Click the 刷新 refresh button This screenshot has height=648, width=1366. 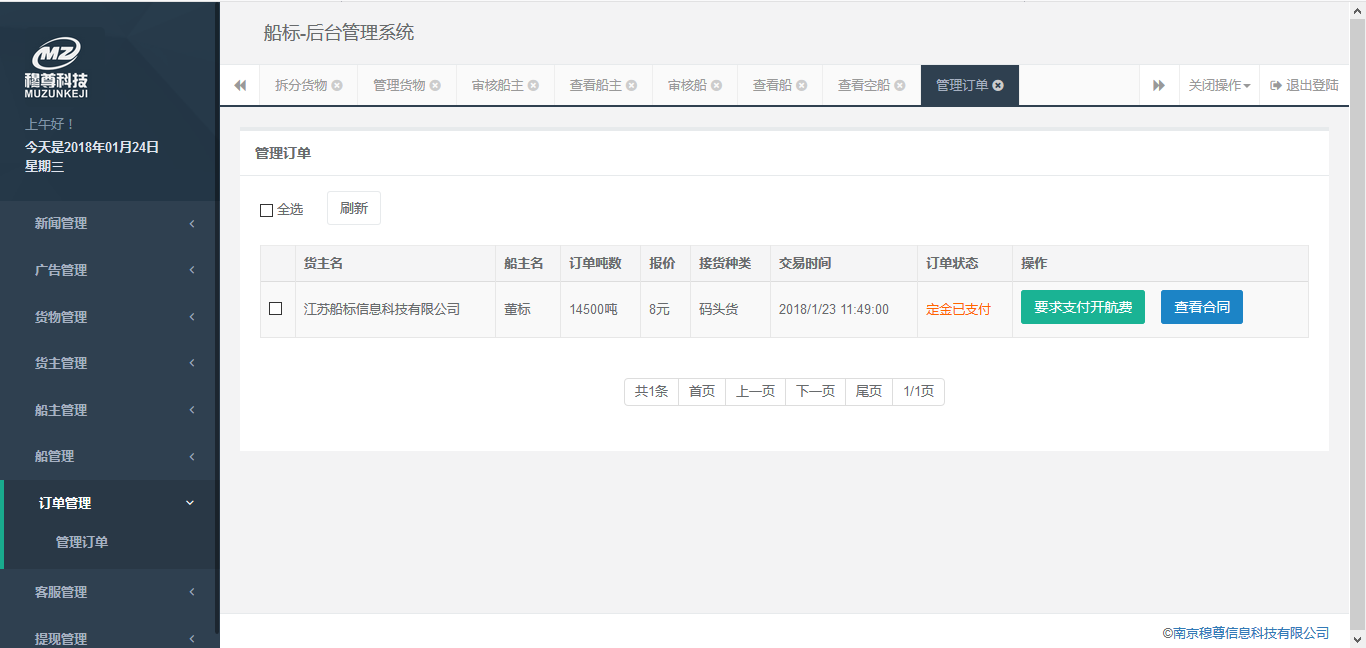point(353,208)
